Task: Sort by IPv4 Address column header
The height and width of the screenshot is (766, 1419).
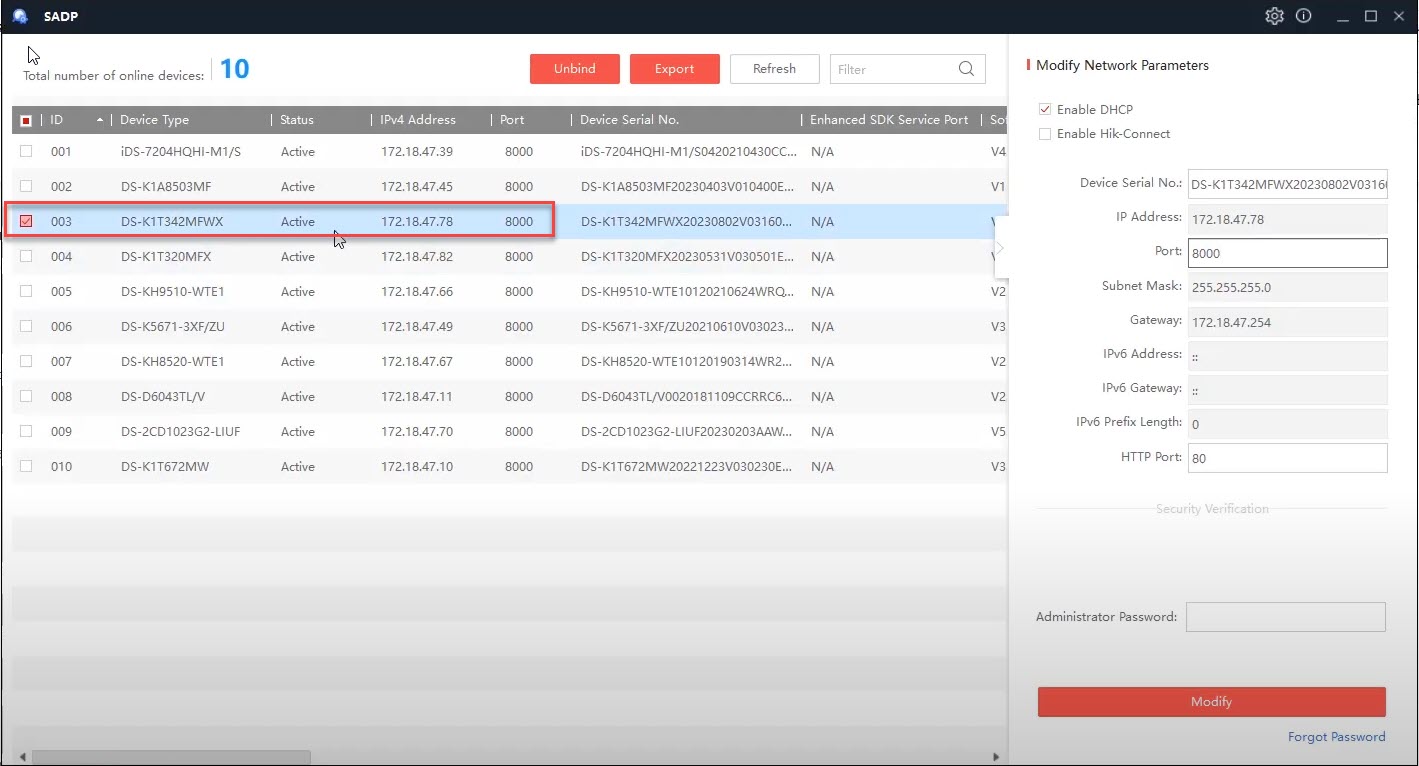Action: 418,120
